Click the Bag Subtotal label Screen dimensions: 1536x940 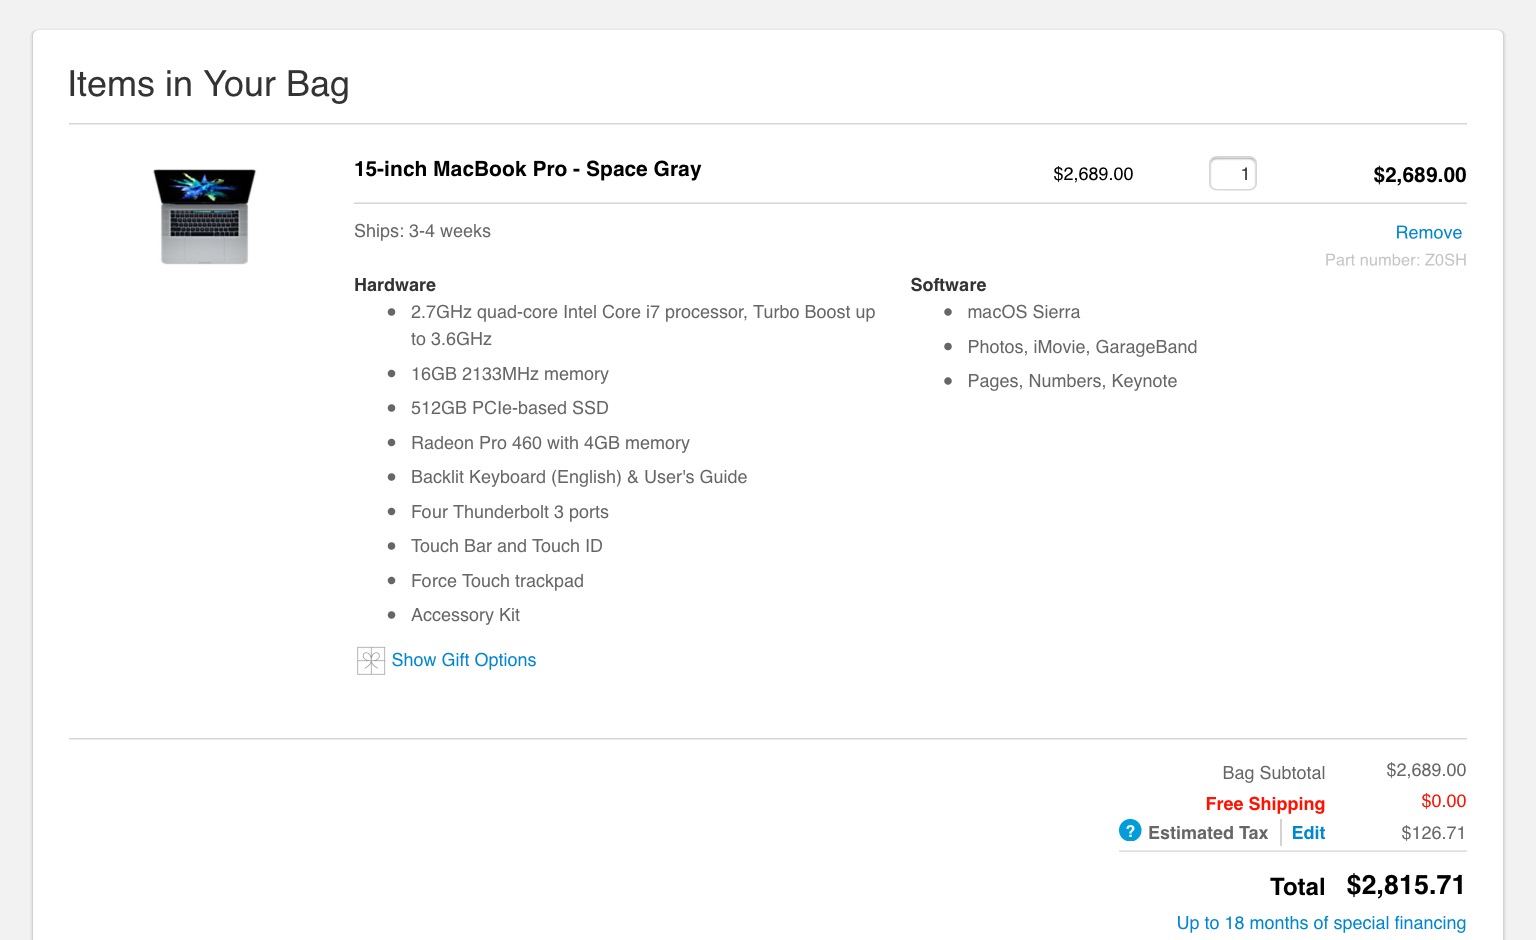(1273, 773)
